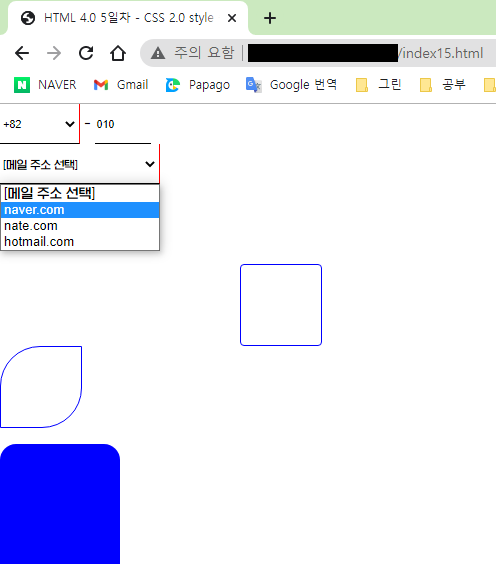The height and width of the screenshot is (569, 496).
Task: Click the forward navigation arrow
Action: [x=54, y=53]
